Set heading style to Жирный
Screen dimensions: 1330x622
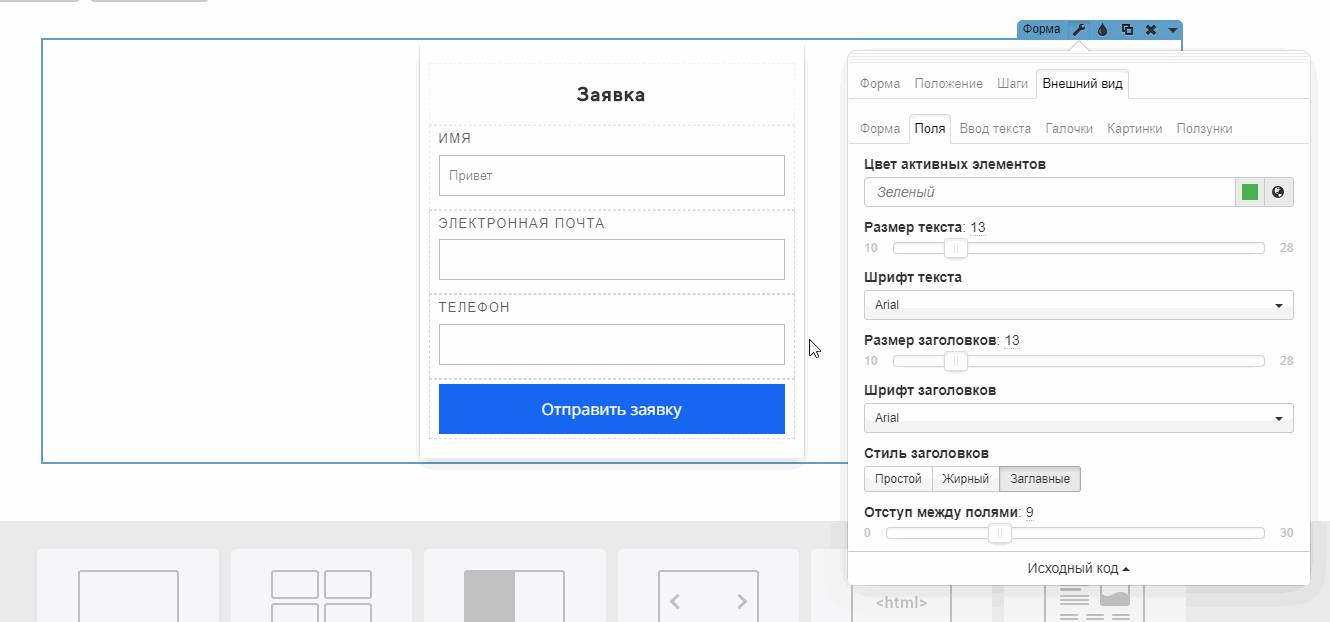pos(965,479)
